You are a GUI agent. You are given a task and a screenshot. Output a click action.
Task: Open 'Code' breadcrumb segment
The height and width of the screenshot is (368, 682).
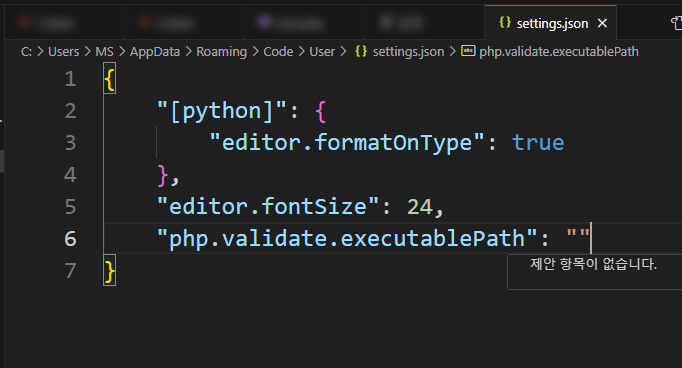pyautogui.click(x=278, y=52)
